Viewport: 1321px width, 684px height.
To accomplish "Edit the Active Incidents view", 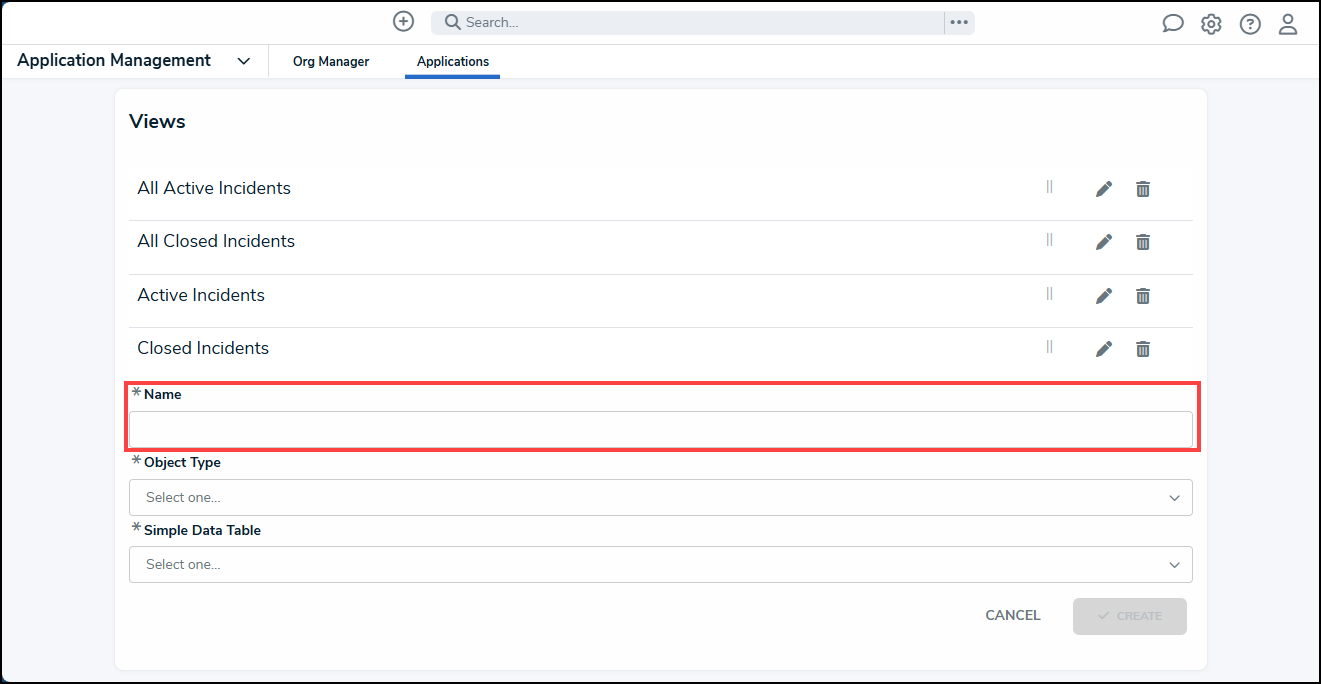I will tap(1104, 295).
